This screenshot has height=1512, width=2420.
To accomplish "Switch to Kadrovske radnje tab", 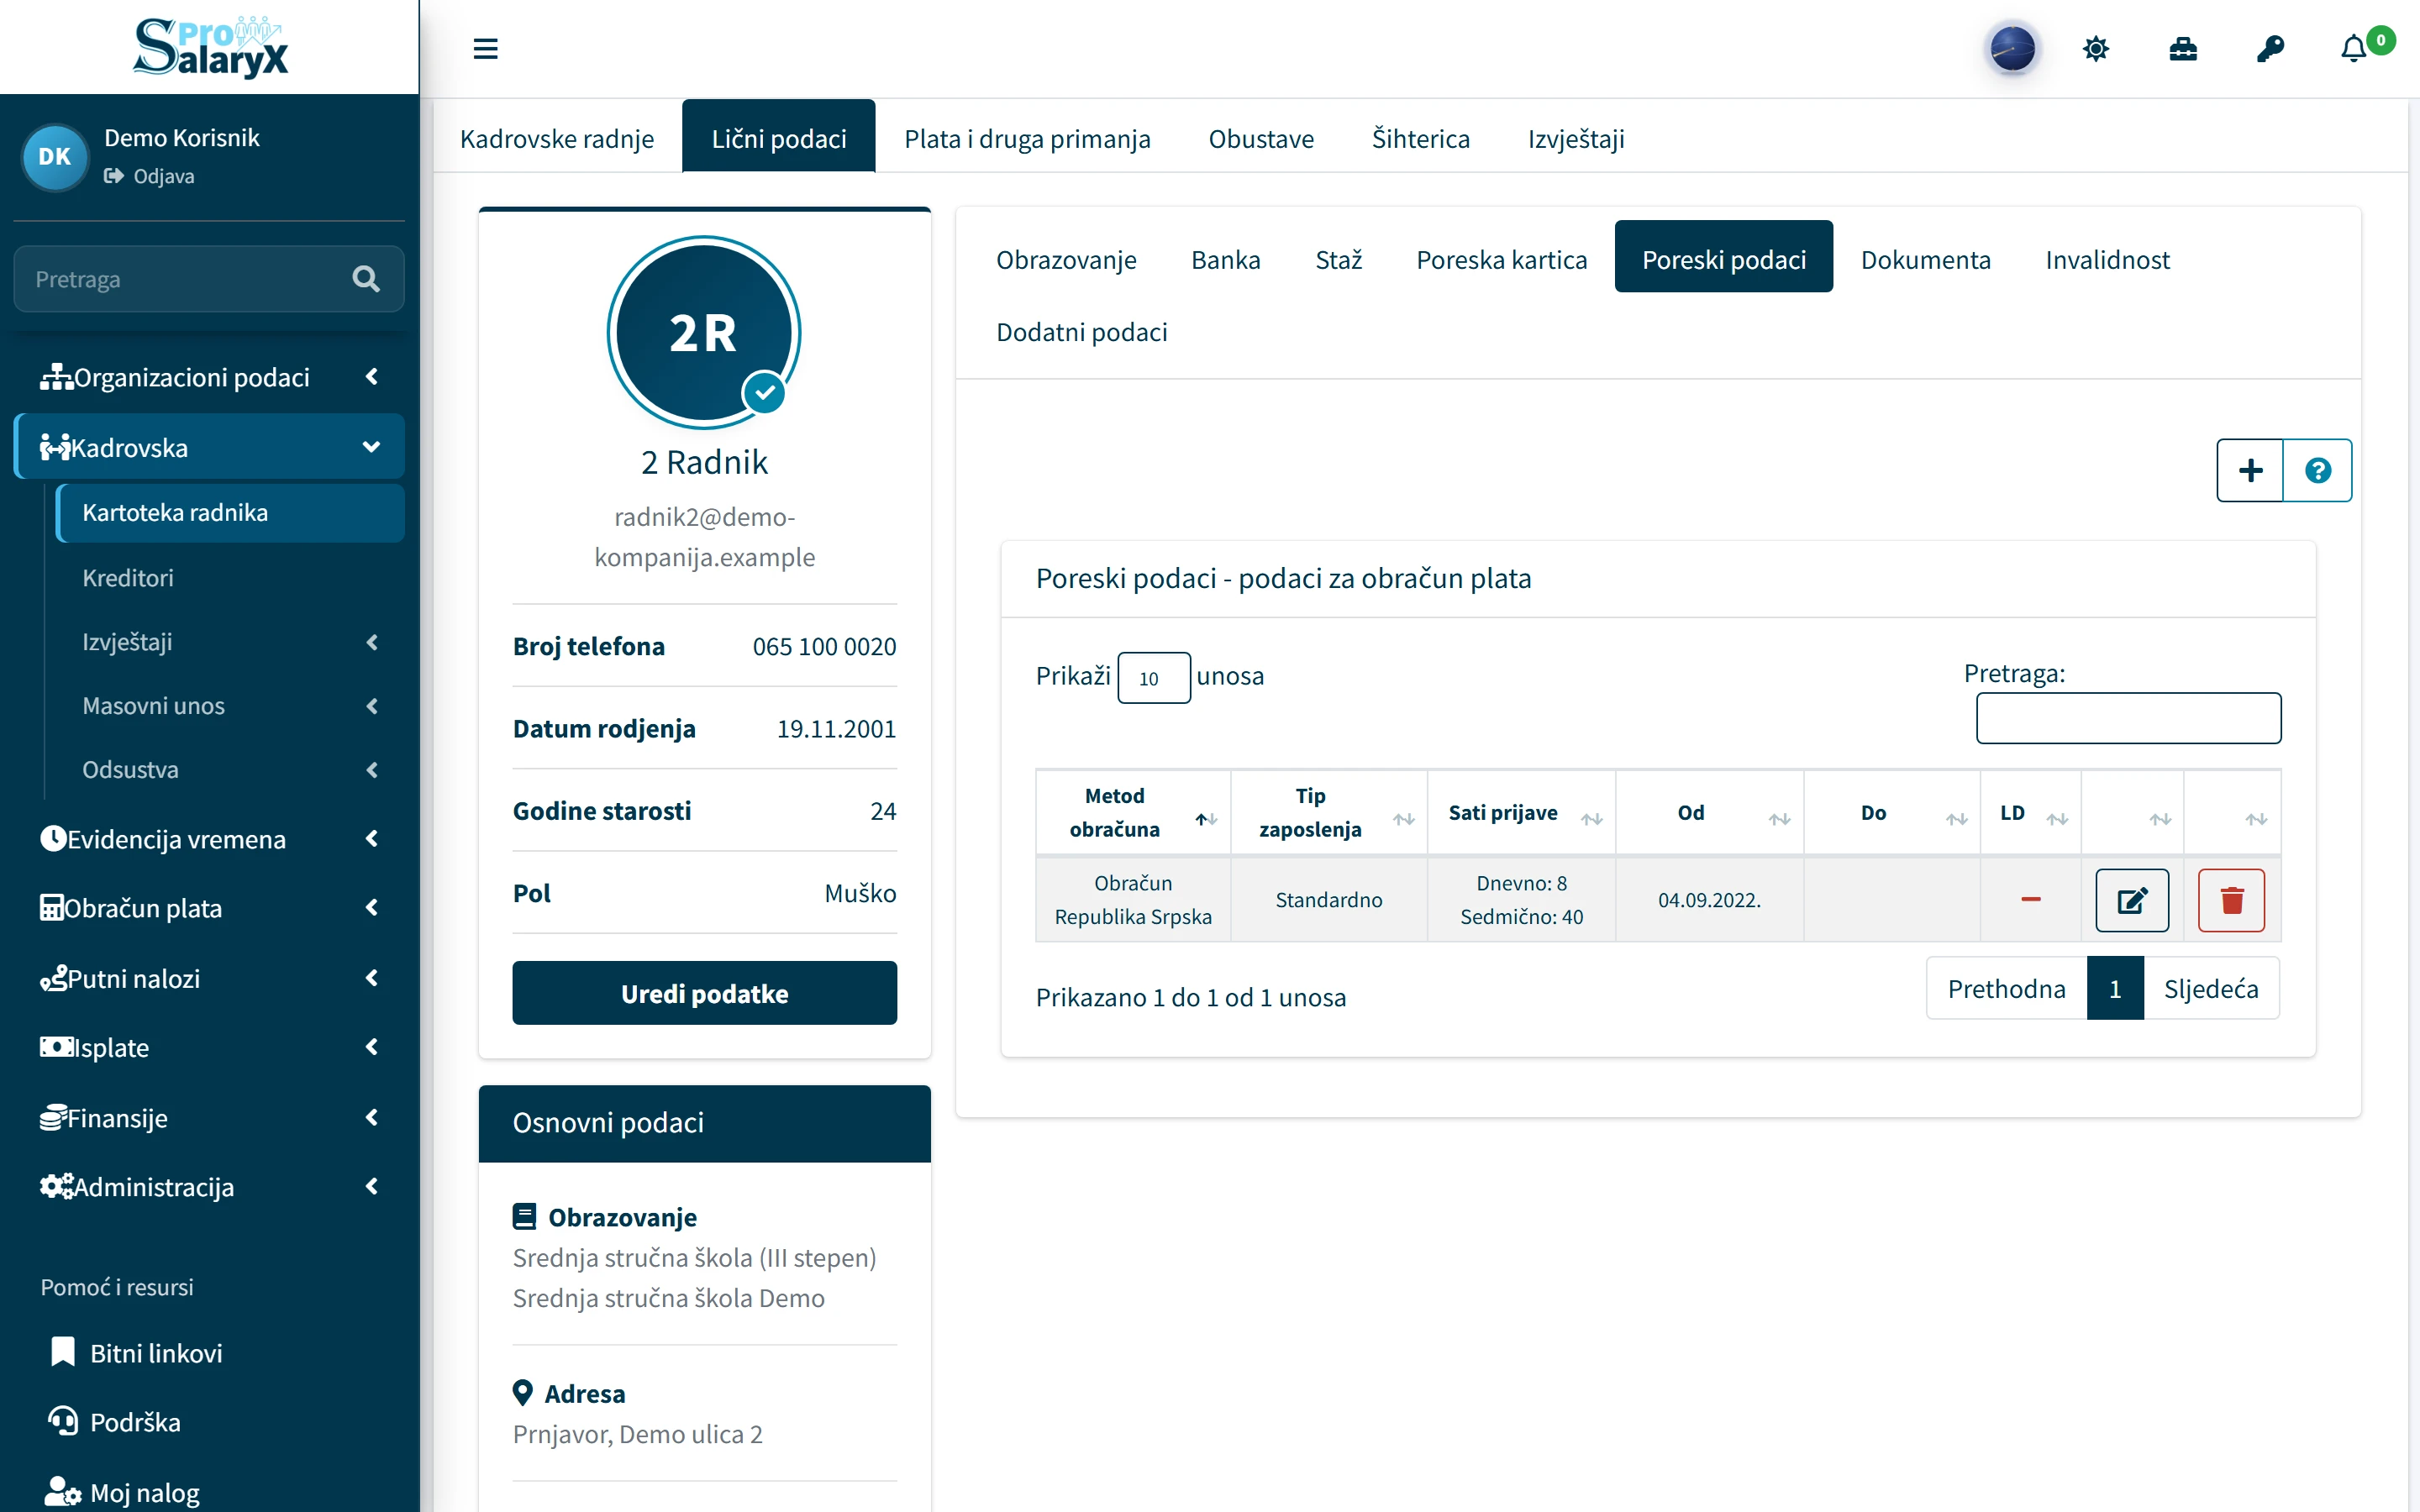I will point(557,138).
